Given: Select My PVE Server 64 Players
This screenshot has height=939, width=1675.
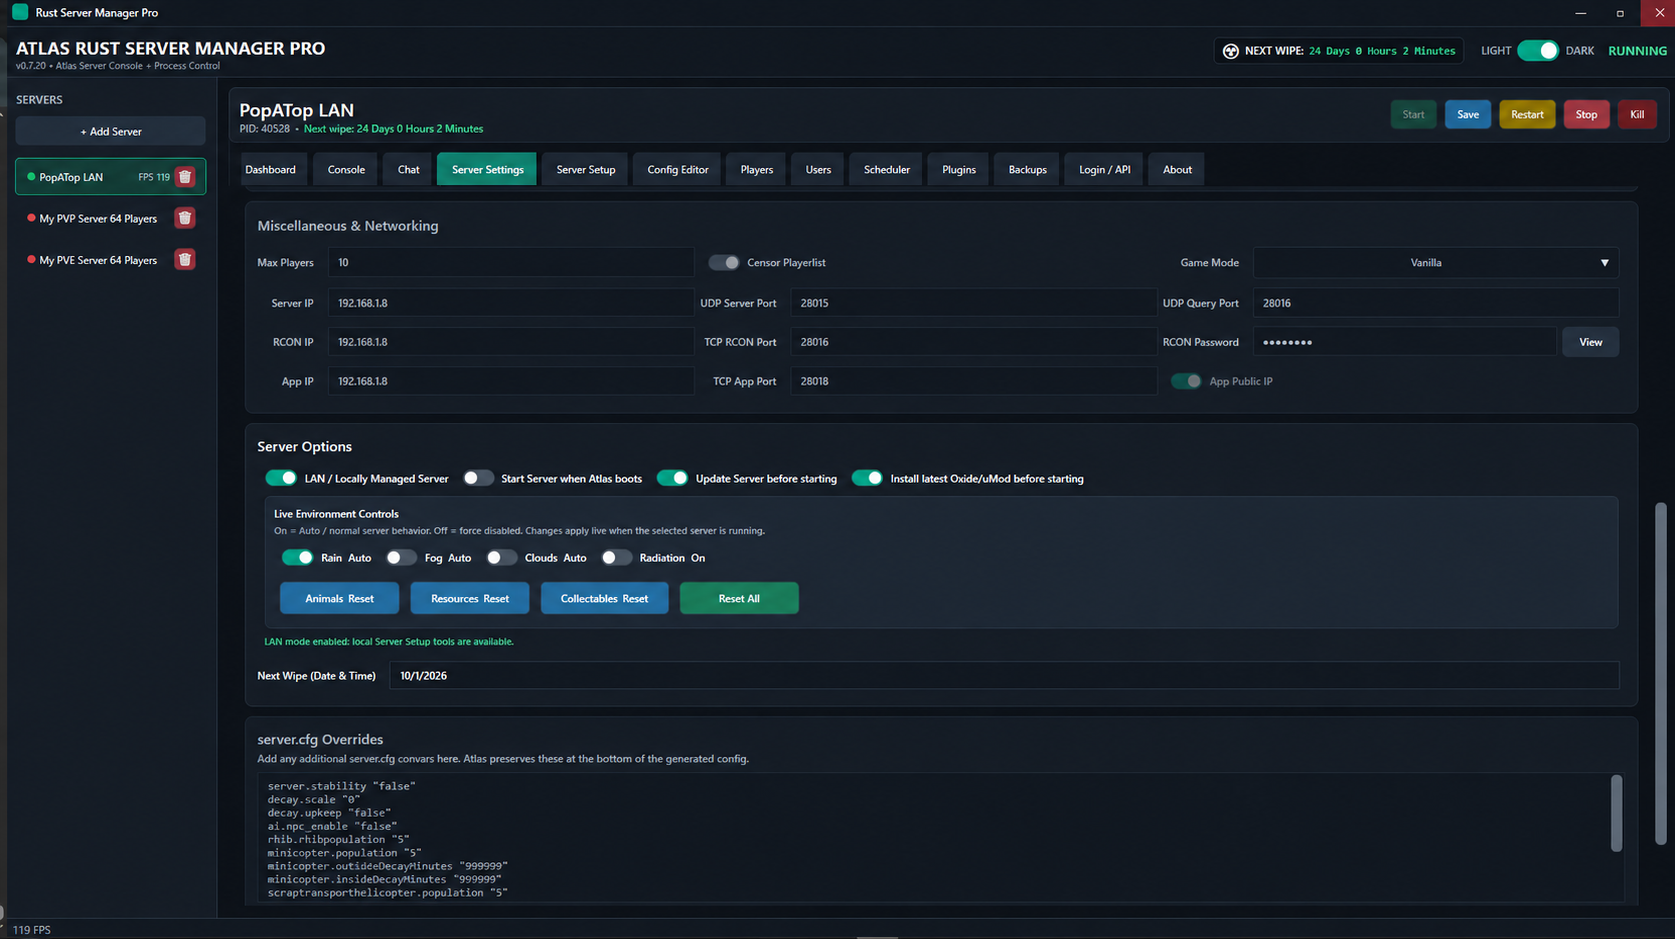Looking at the screenshot, I should click(98, 260).
